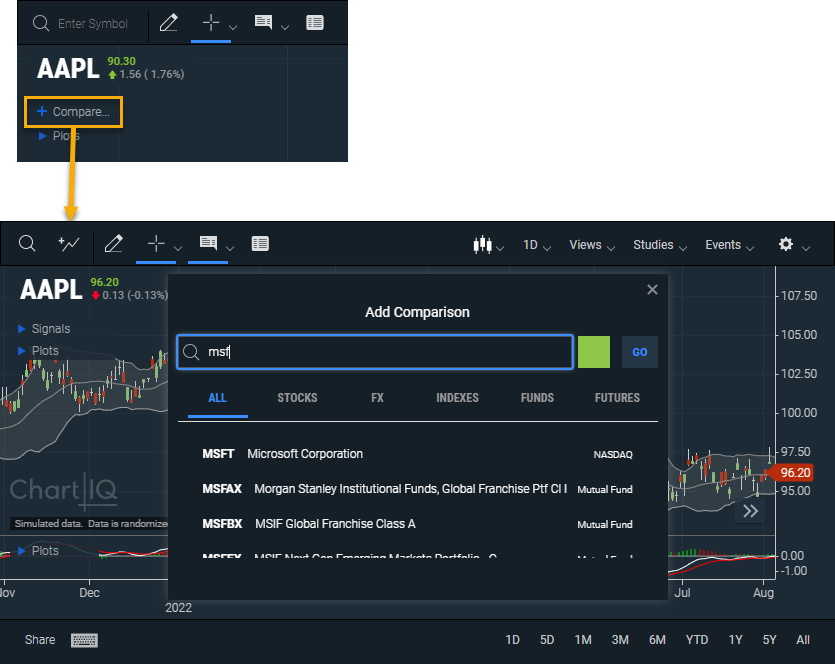
Task: Open the 1D periodicity dropdown in toolbar
Action: pyautogui.click(x=537, y=245)
